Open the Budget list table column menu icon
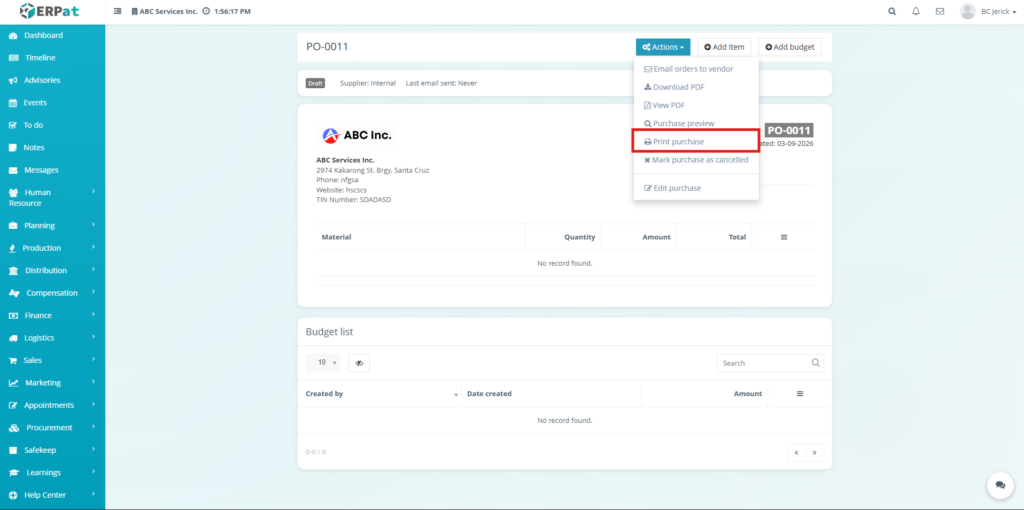The height and width of the screenshot is (510, 1024). [x=800, y=394]
